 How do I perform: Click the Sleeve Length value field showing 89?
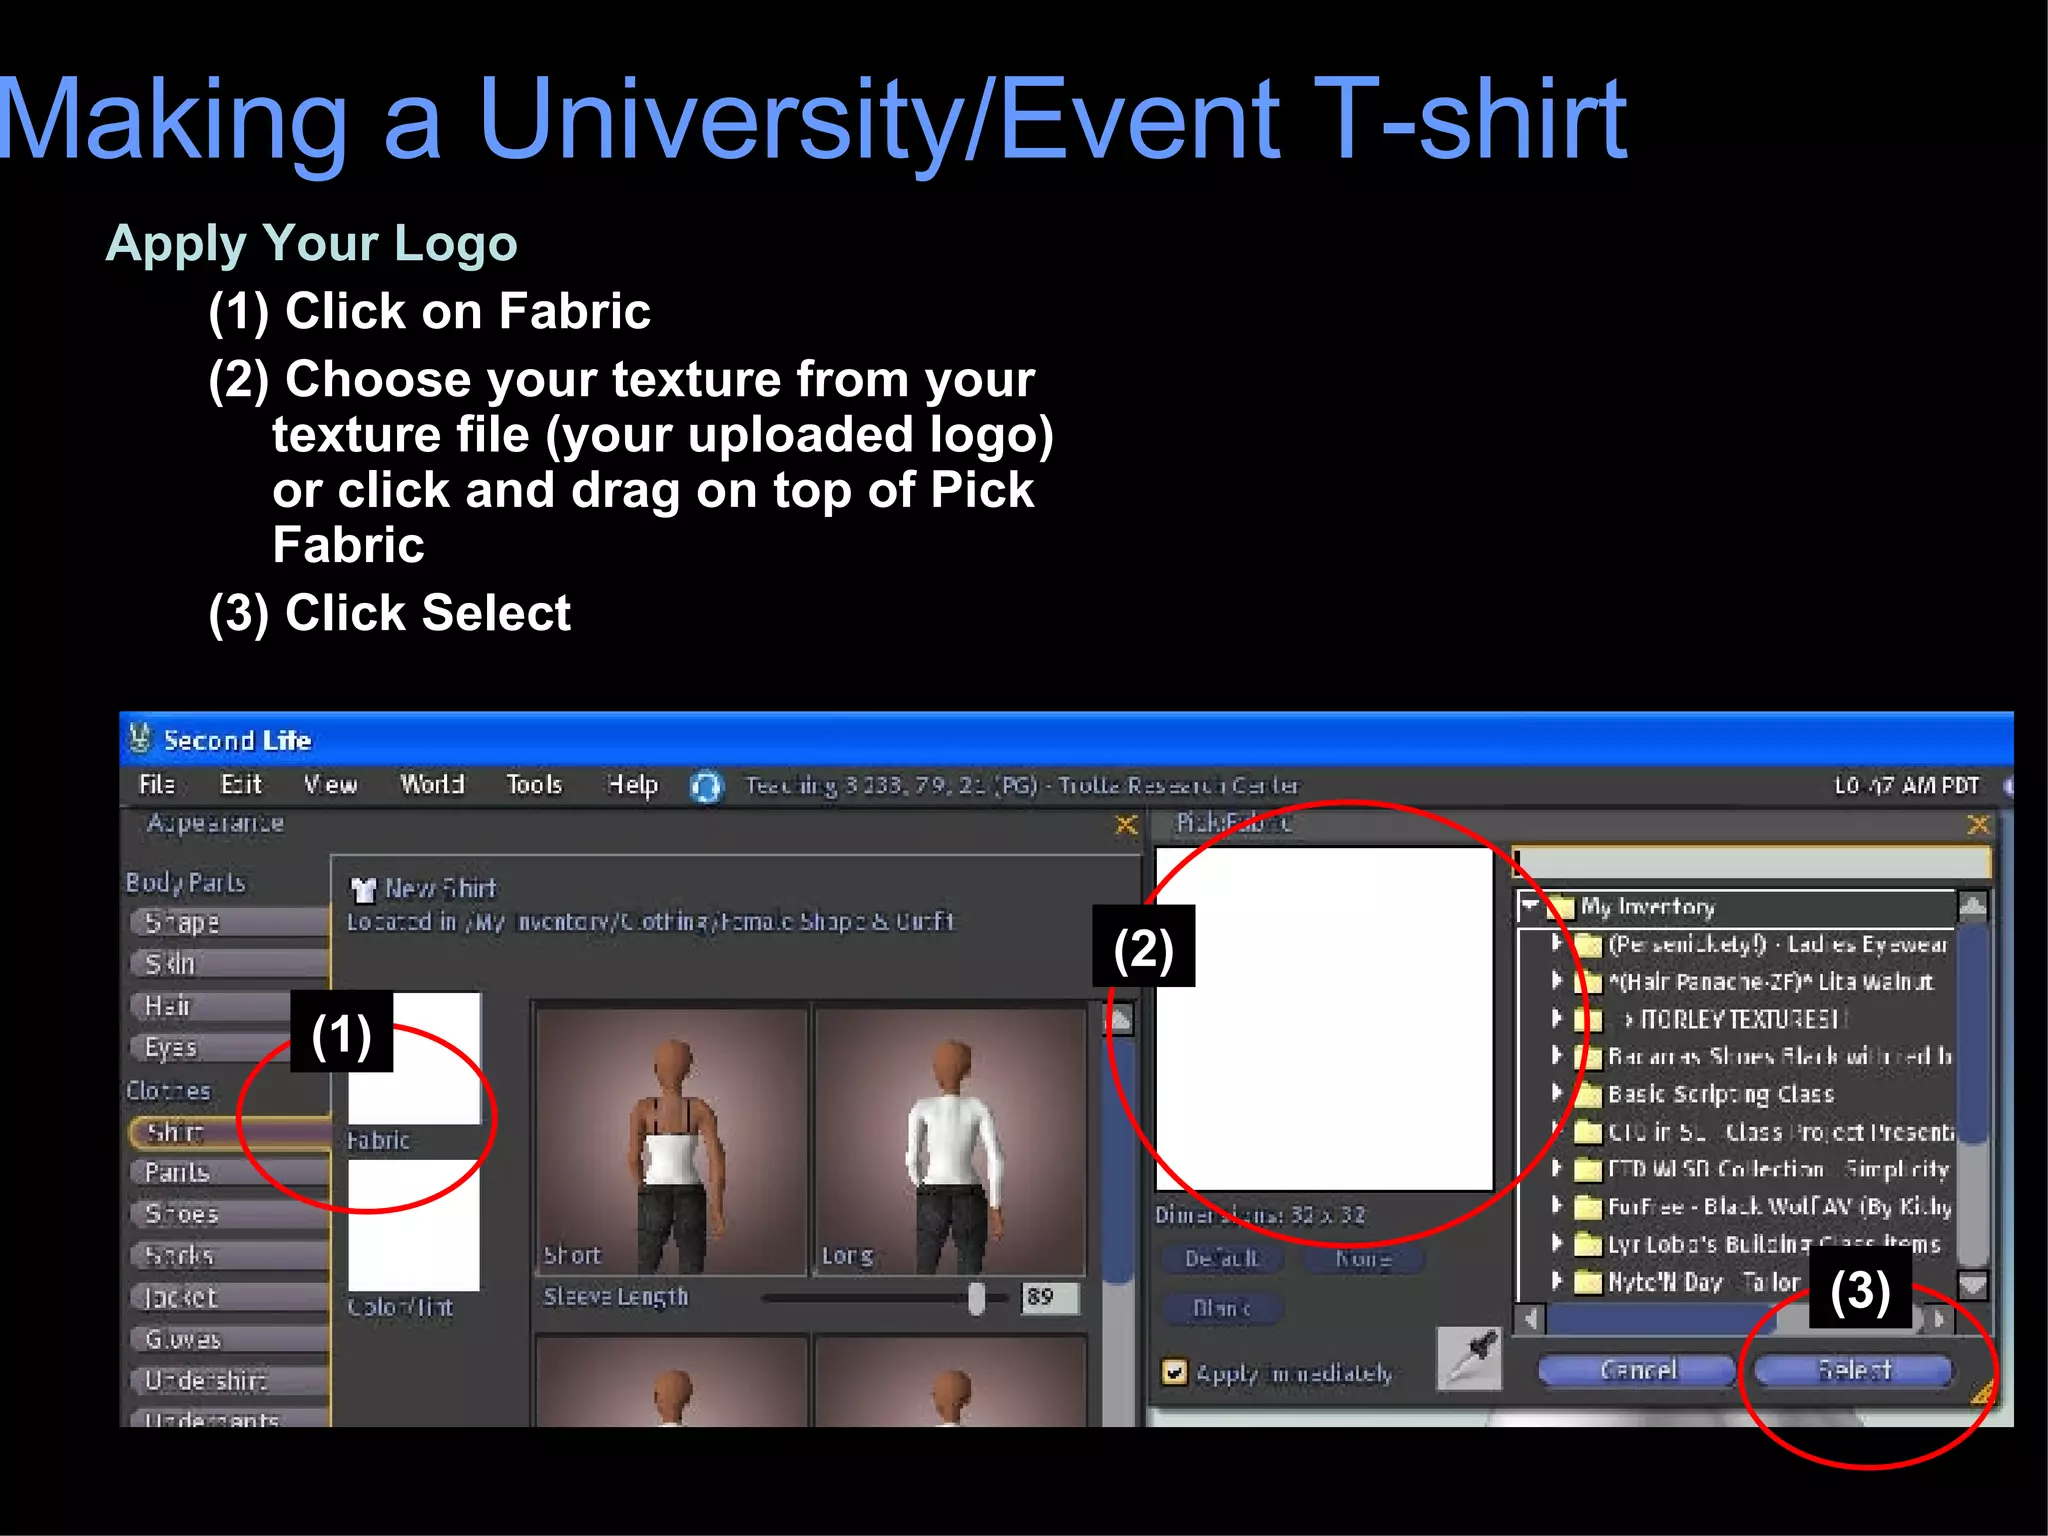[1050, 1298]
